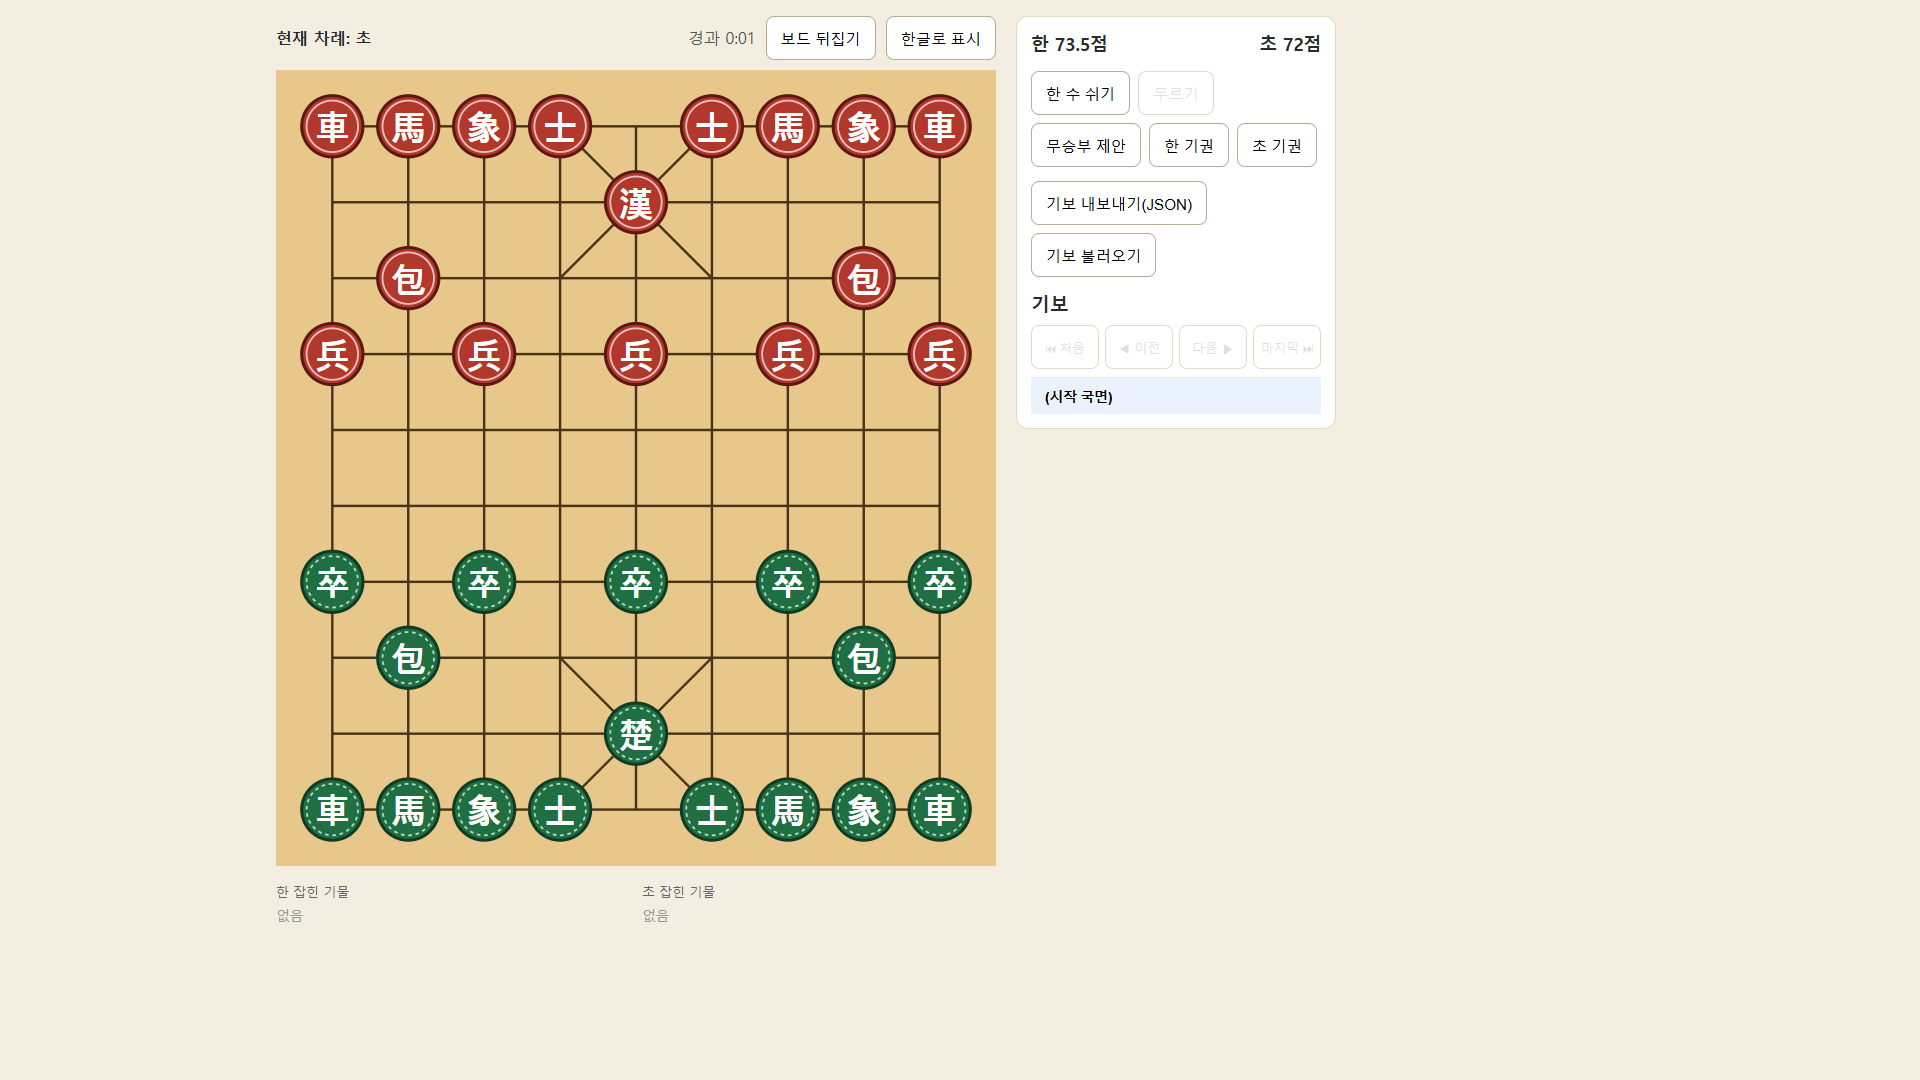Viewport: 1920px width, 1080px height.
Task: Export game record via 기보 내보내기(JSON)
Action: 1119,203
